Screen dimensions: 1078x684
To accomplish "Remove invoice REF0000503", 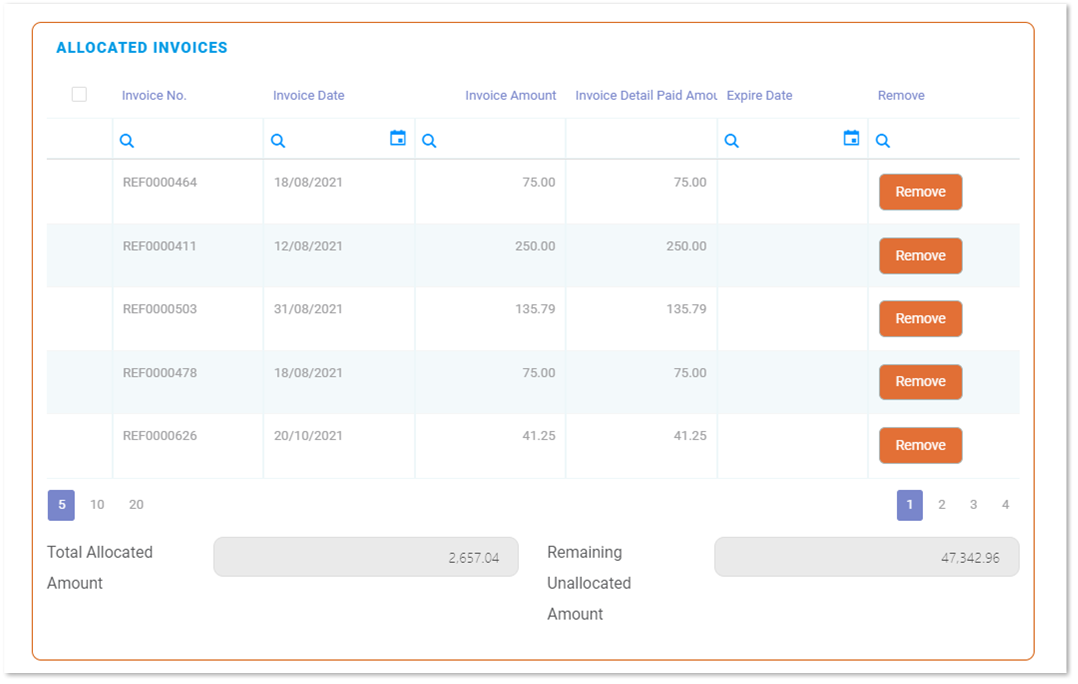I will [920, 319].
